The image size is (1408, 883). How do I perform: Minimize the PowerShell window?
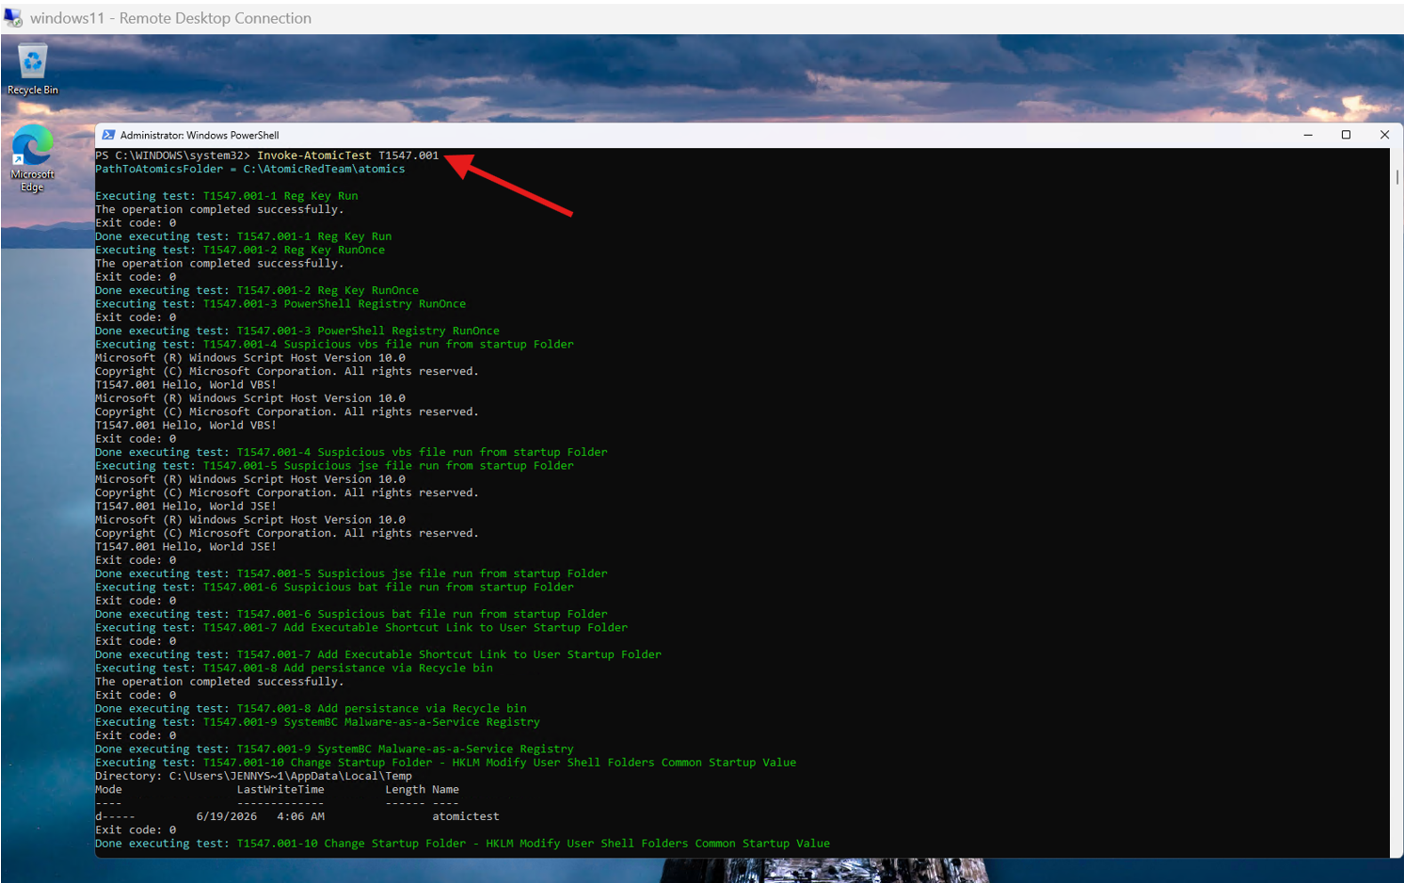(x=1308, y=135)
